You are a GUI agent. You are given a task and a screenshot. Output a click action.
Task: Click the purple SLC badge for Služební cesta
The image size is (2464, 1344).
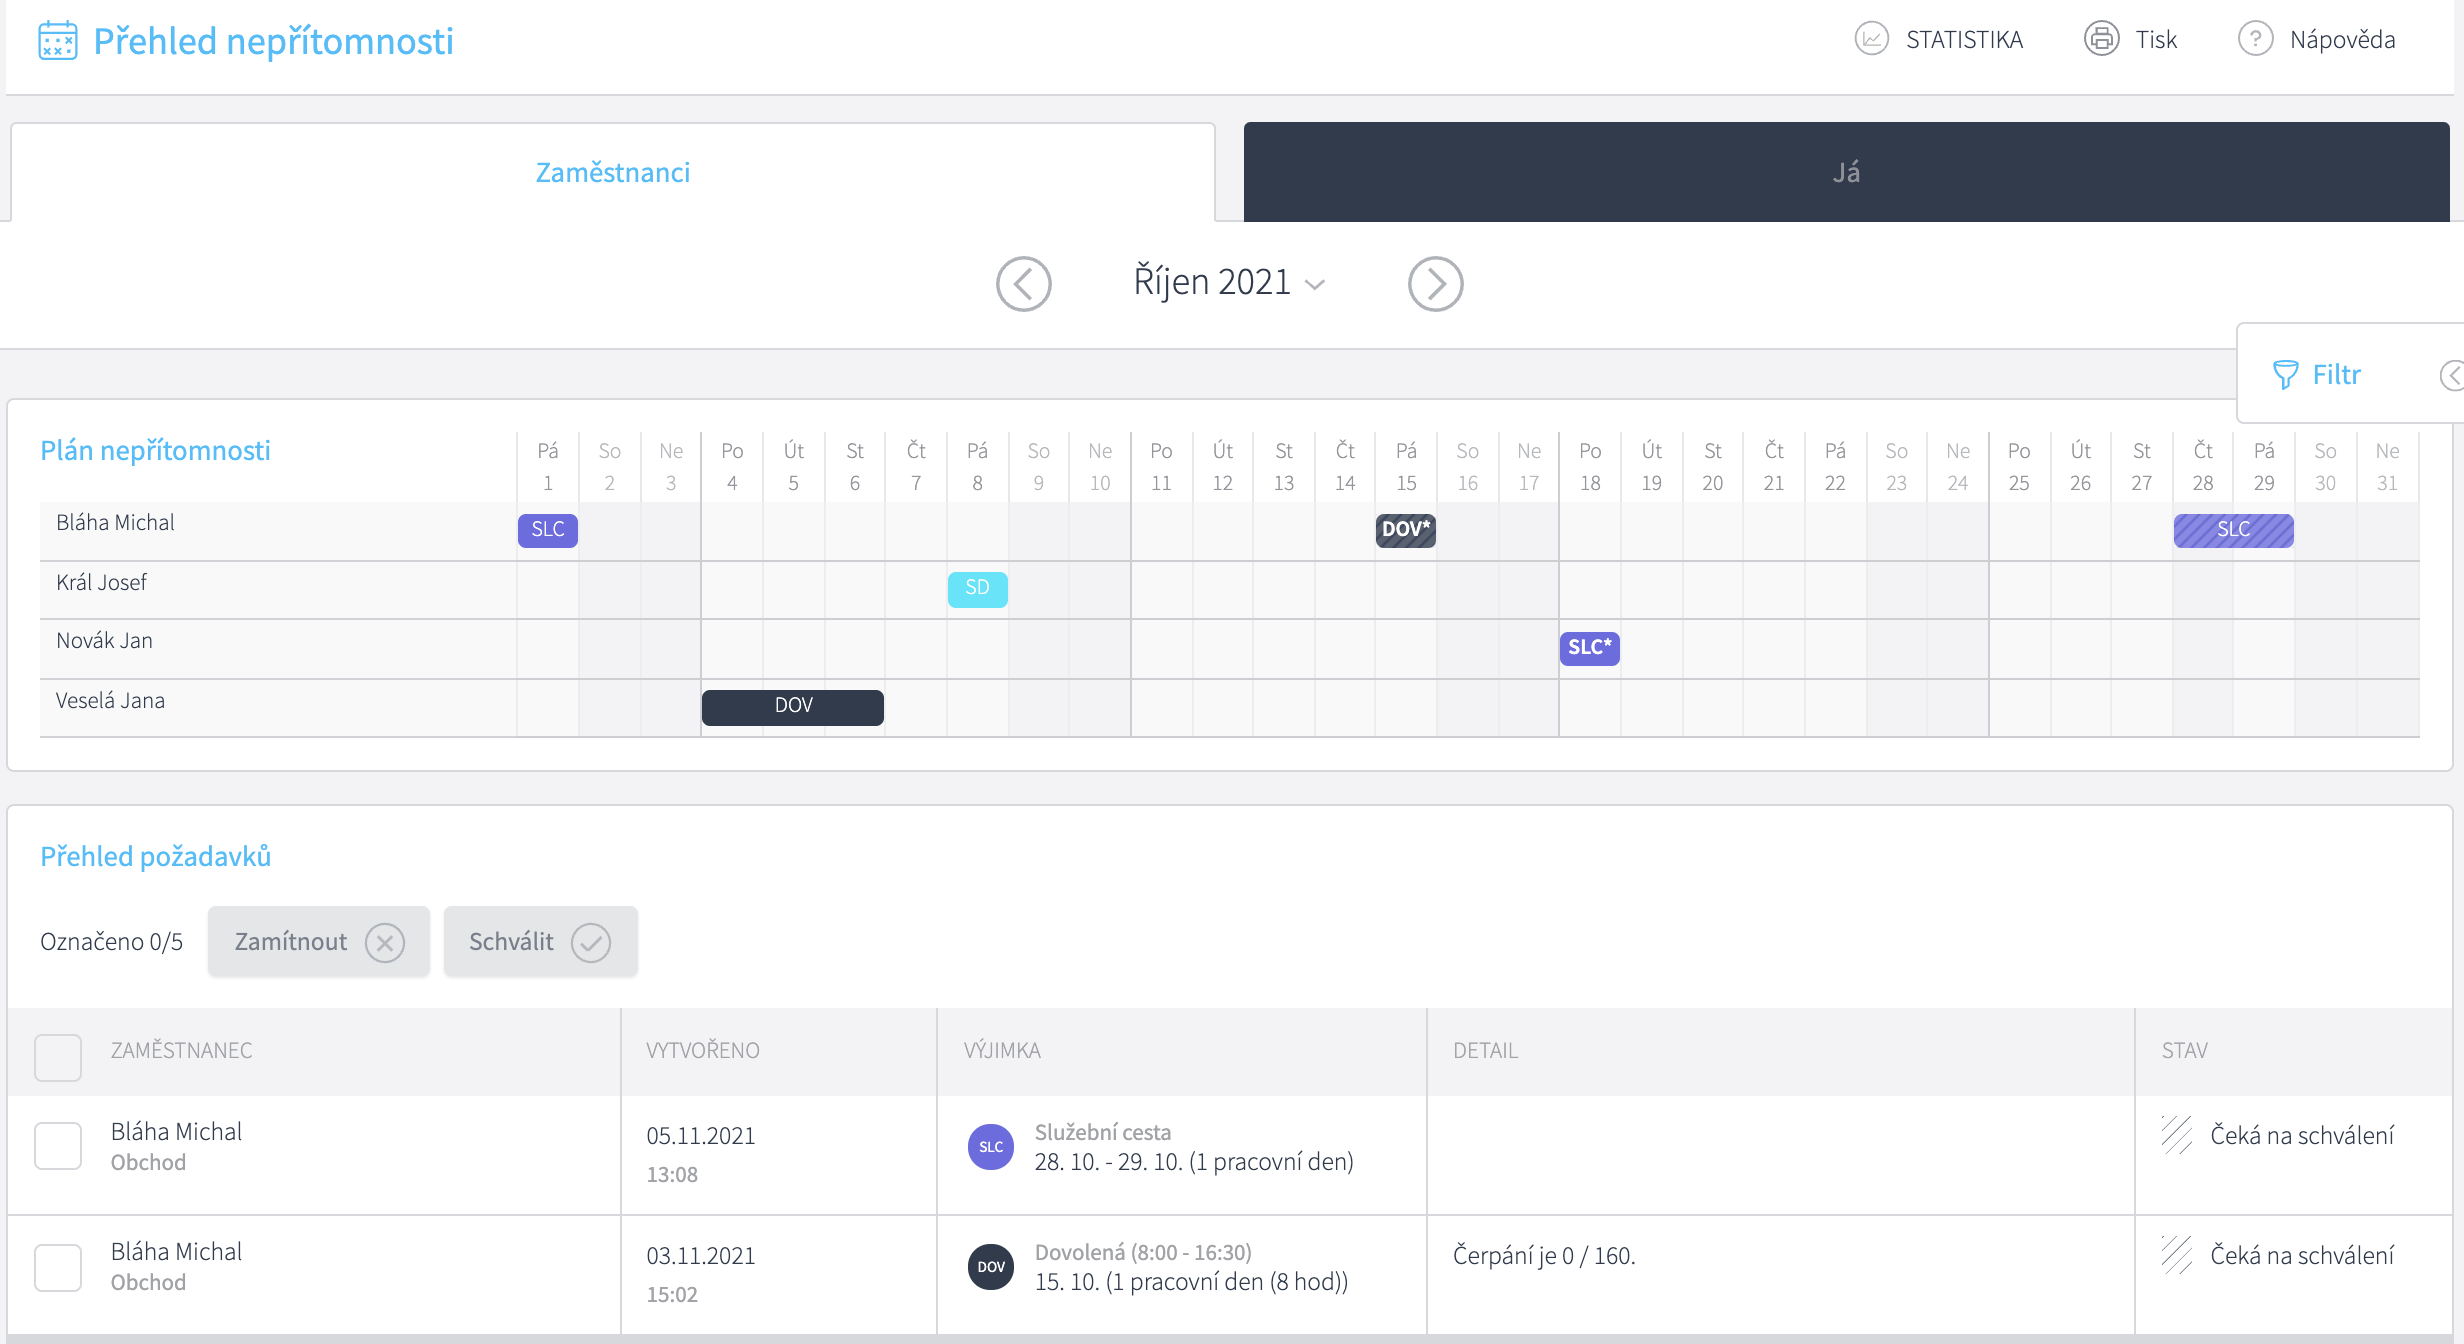tap(990, 1146)
